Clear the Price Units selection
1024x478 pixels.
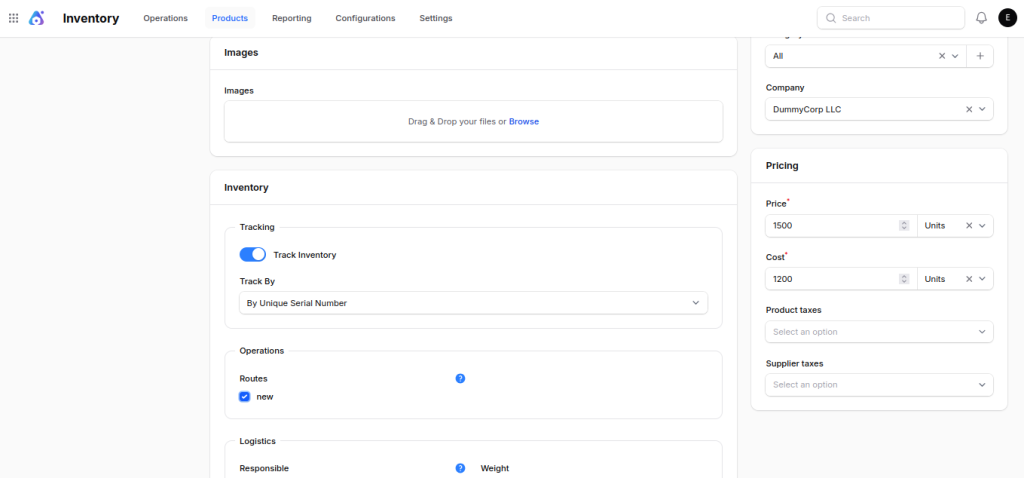point(969,225)
